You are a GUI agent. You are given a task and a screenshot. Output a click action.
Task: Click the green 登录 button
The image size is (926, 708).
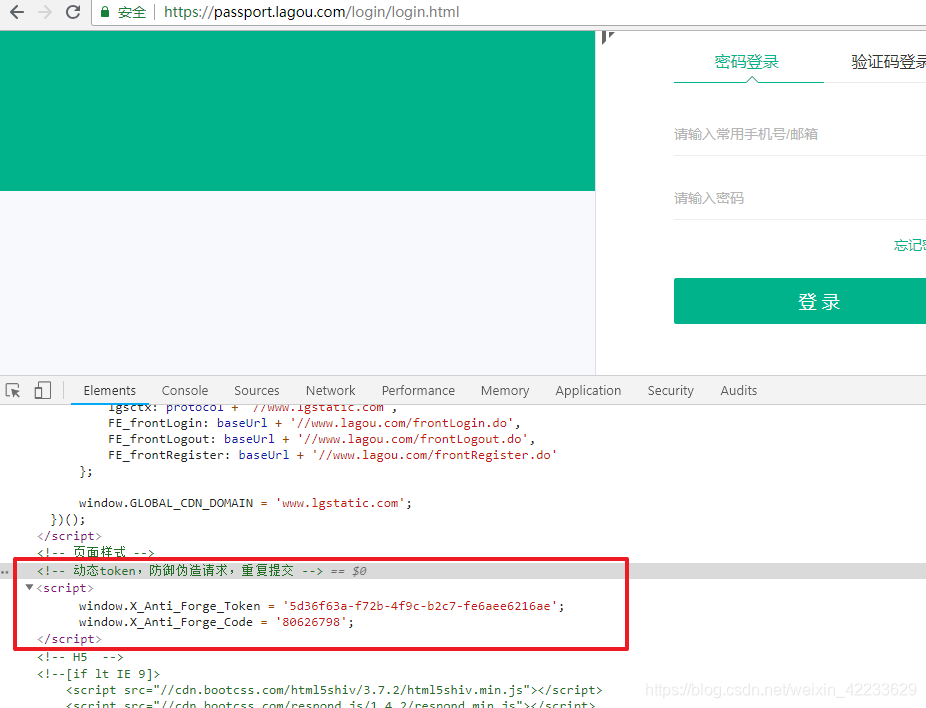click(800, 301)
